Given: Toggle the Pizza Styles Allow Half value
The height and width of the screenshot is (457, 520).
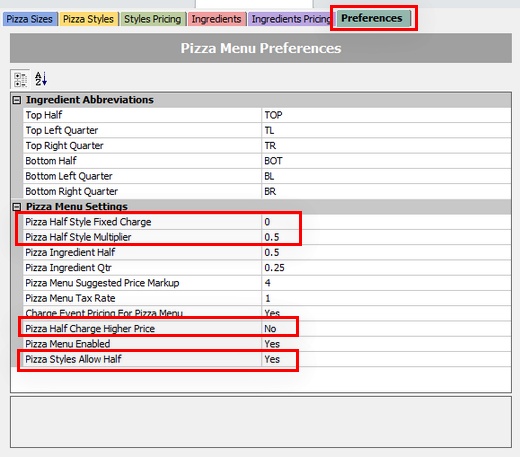Looking at the screenshot, I should click(x=386, y=359).
